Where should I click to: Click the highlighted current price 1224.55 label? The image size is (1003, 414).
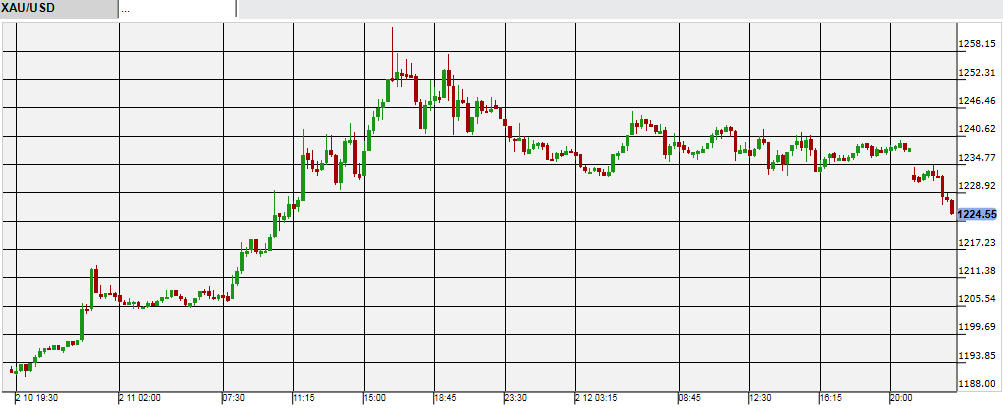[977, 214]
